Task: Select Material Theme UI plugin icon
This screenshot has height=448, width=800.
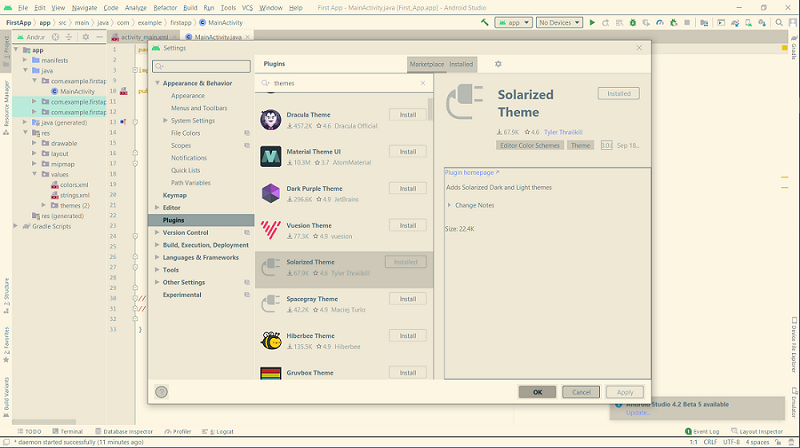Action: 270,157
